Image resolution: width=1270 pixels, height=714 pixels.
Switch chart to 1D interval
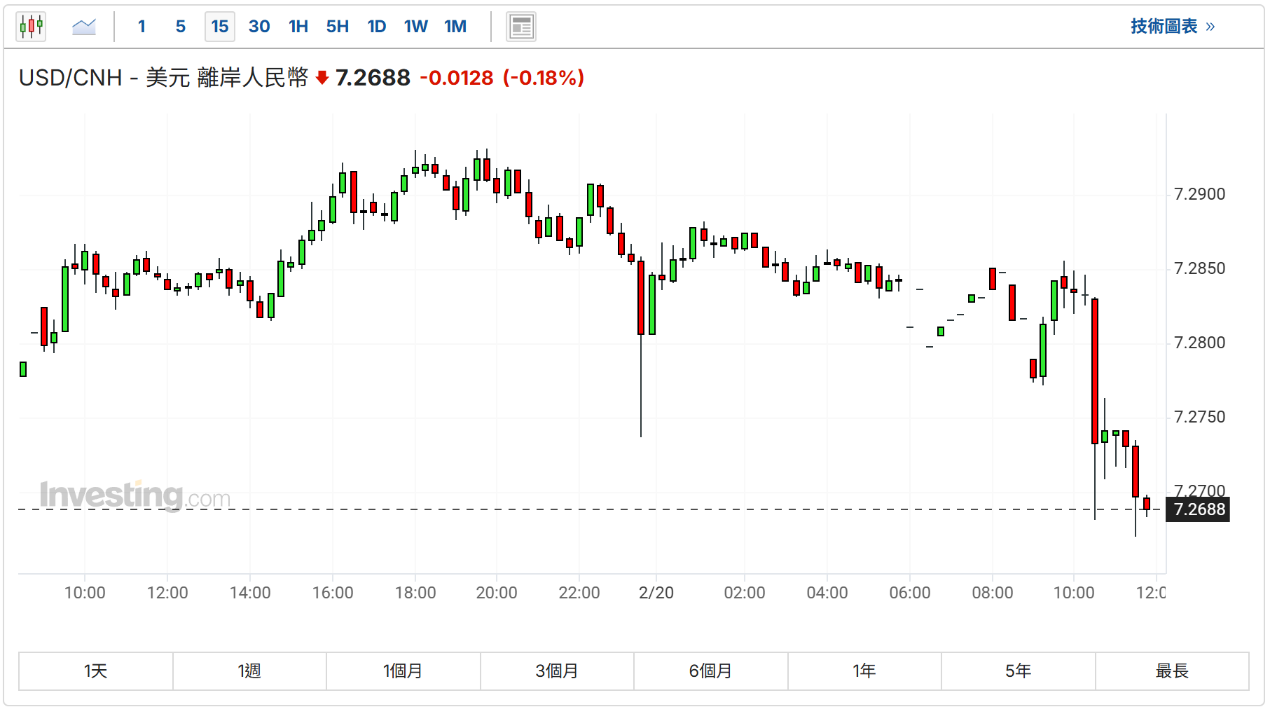pos(376,26)
